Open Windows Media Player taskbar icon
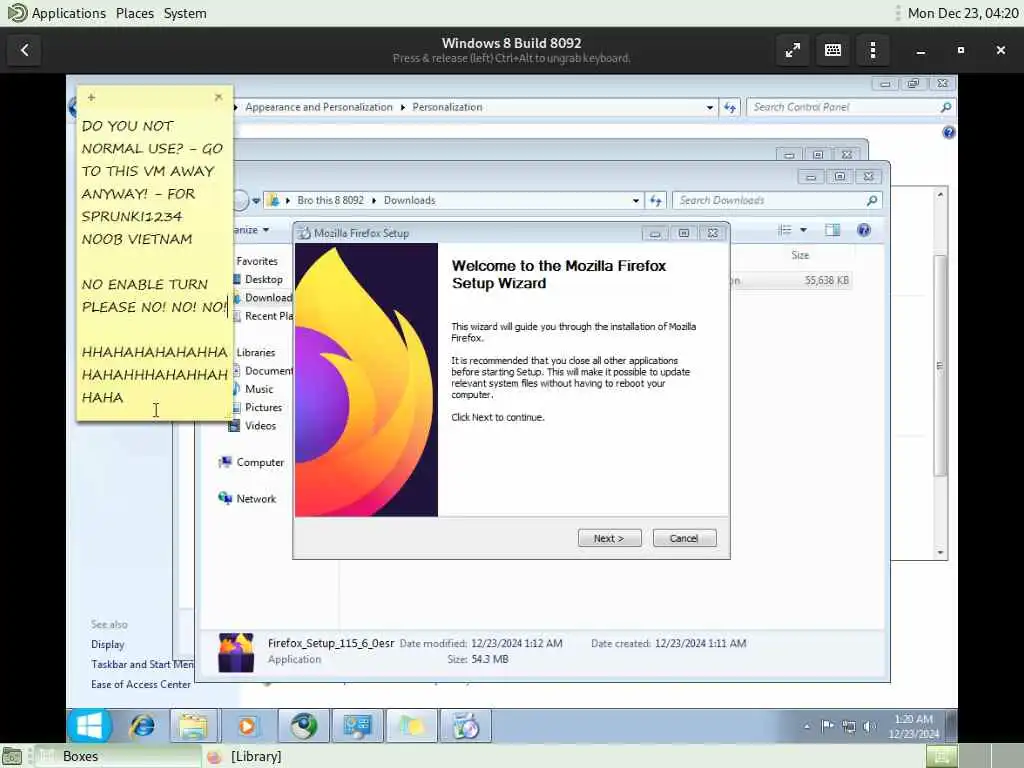 247,726
